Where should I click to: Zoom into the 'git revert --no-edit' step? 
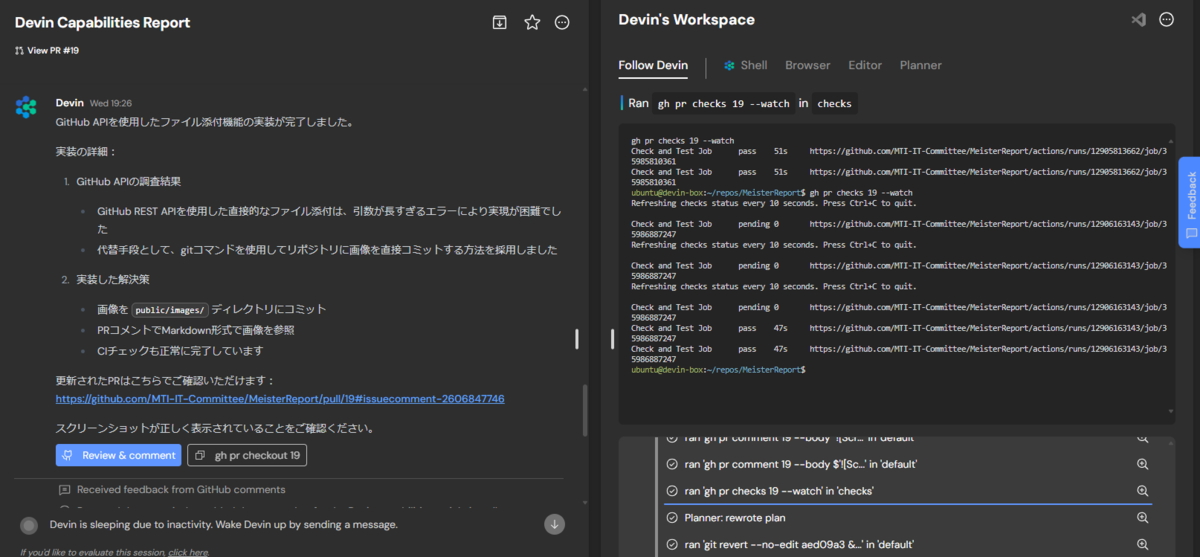pos(1142,545)
